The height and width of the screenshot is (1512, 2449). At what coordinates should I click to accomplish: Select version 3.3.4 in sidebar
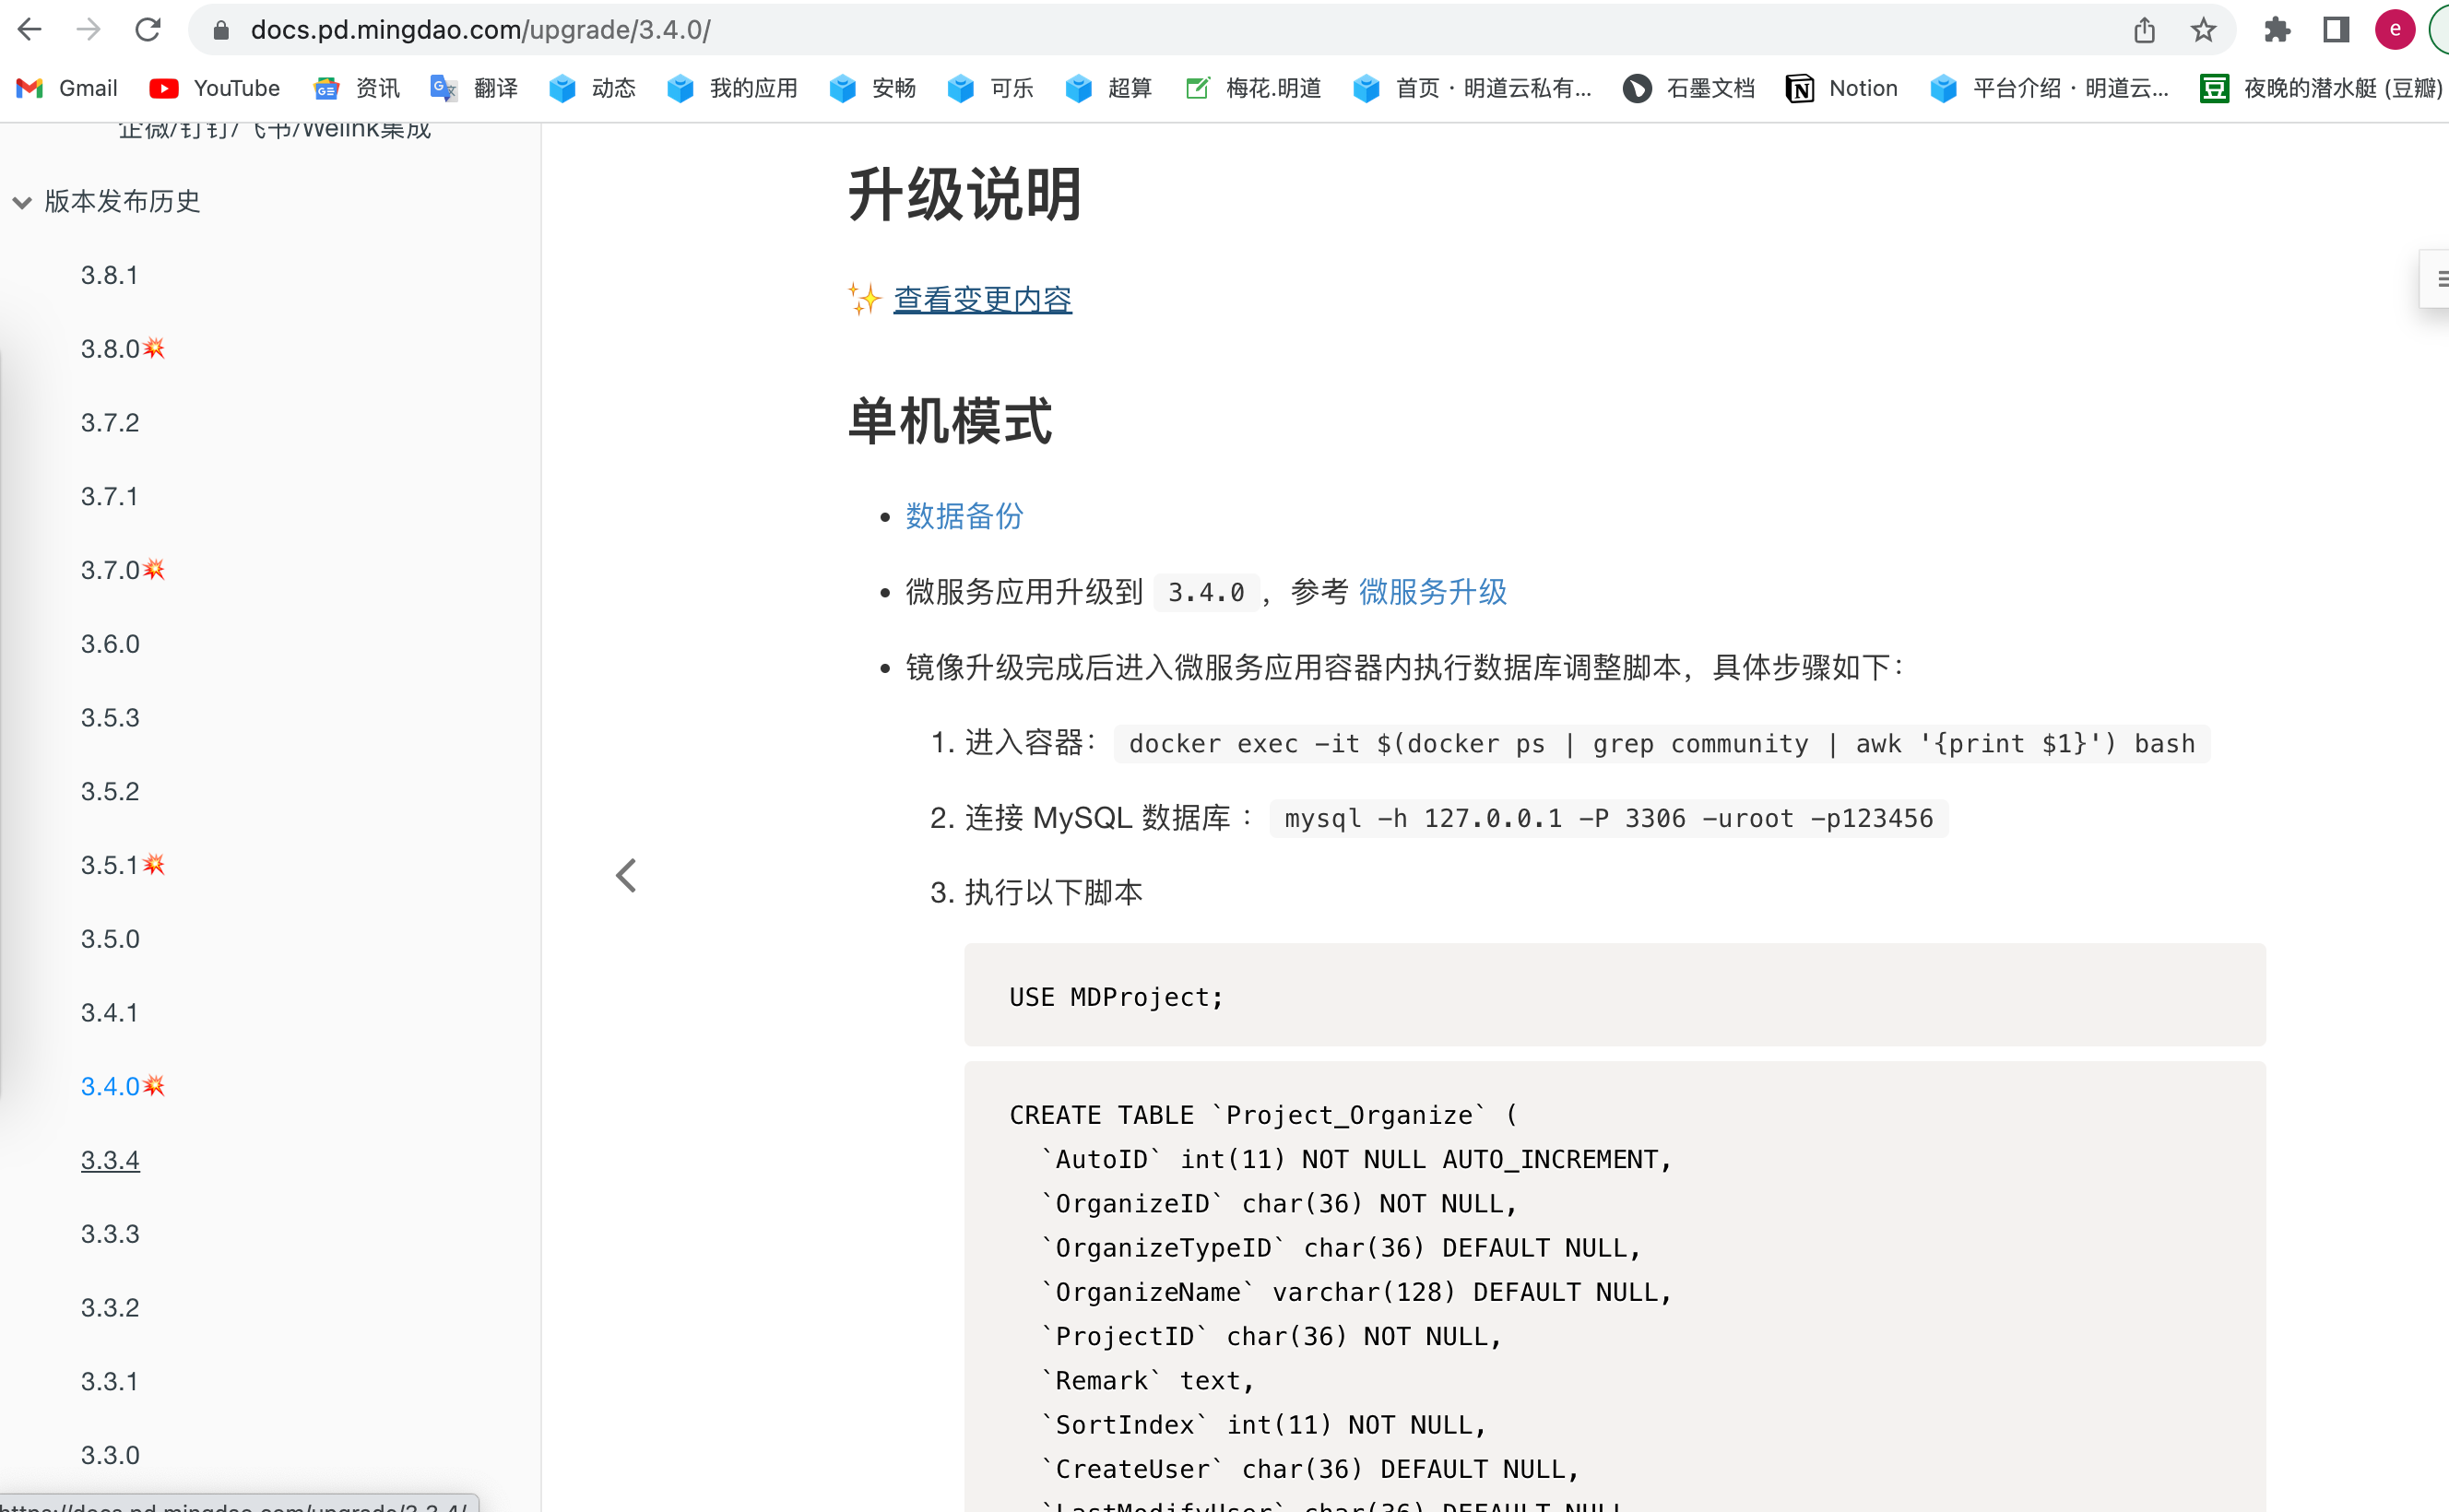pyautogui.click(x=110, y=1160)
